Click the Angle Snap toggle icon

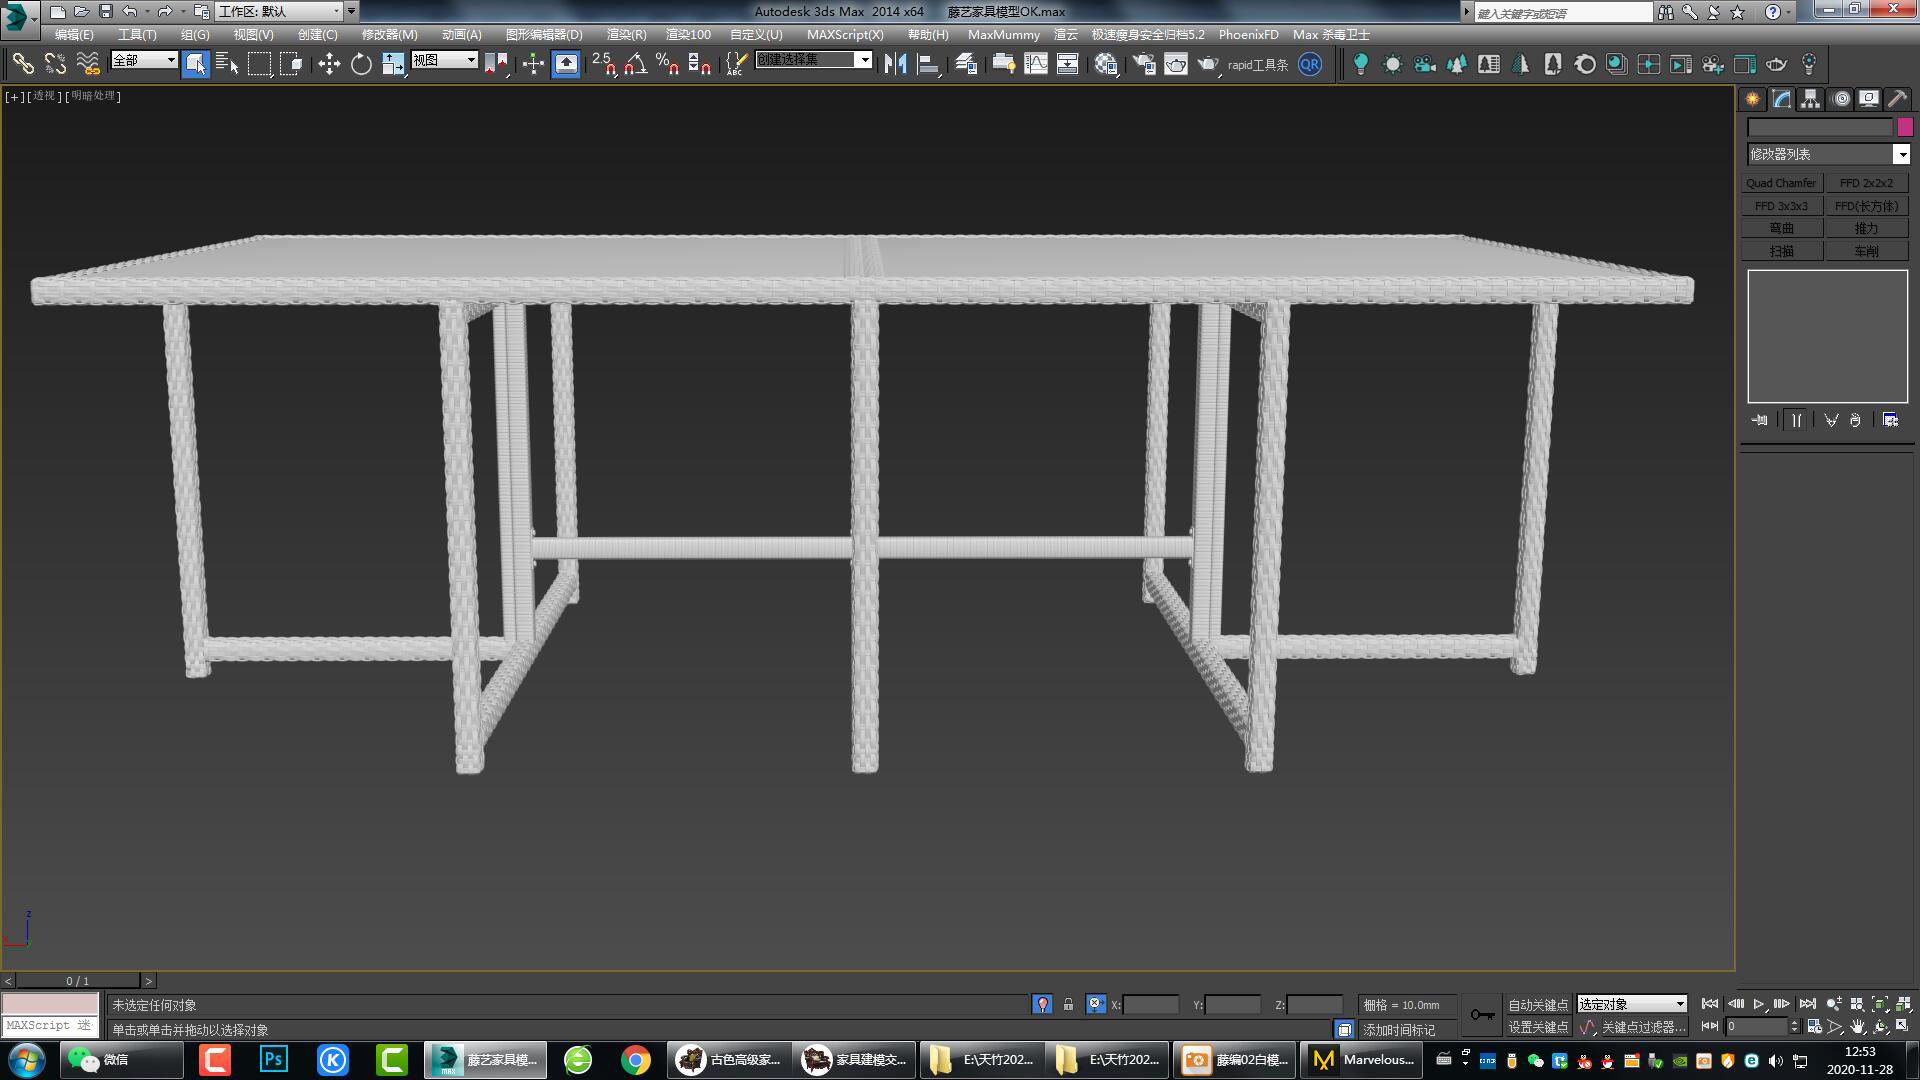[x=631, y=63]
